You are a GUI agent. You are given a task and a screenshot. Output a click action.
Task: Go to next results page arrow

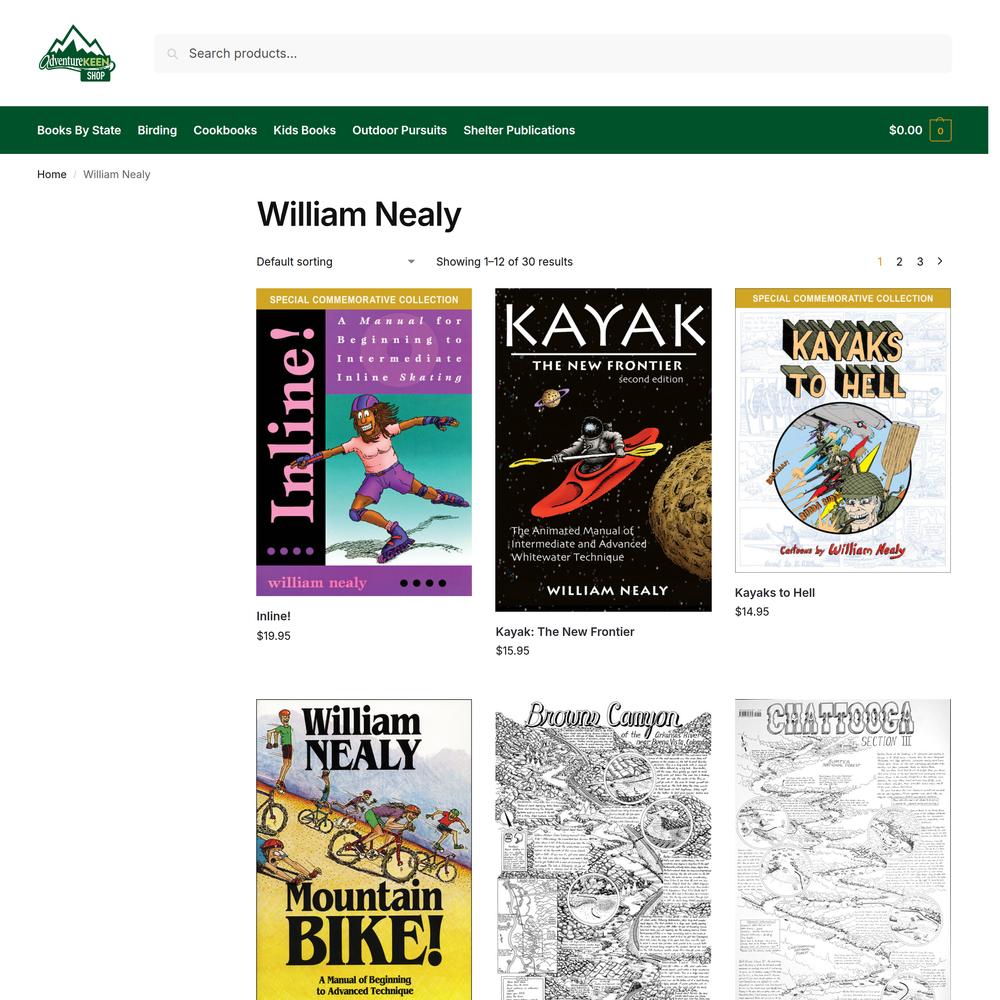pos(939,261)
